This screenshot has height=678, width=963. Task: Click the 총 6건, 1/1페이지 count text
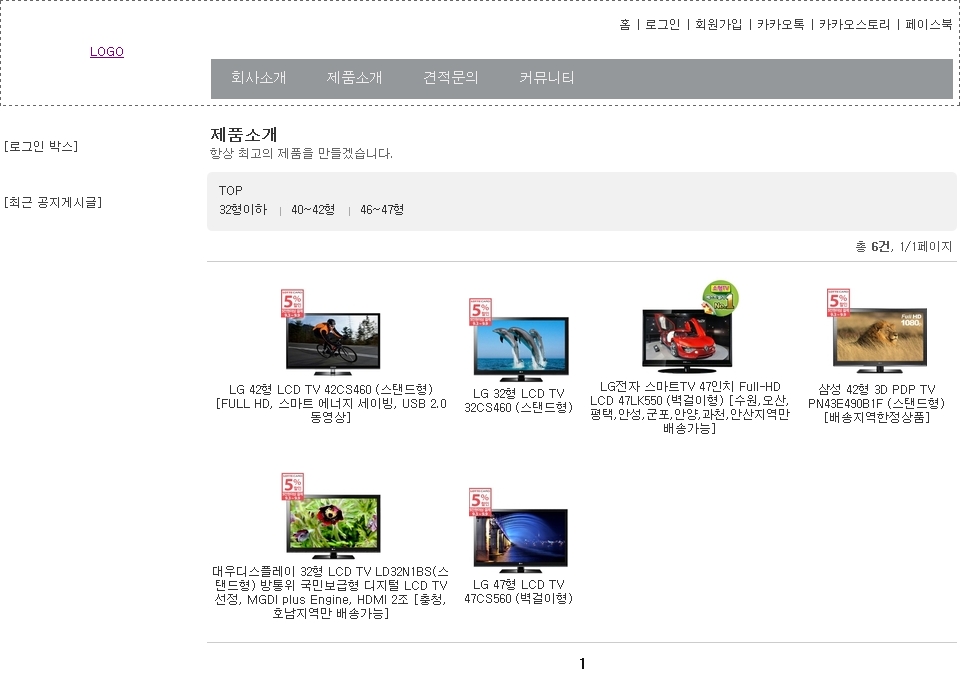coord(904,246)
